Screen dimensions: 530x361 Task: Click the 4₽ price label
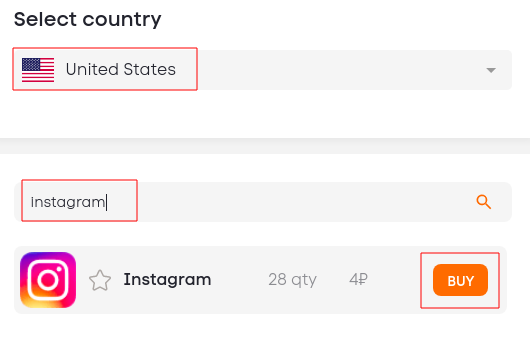click(x=358, y=280)
